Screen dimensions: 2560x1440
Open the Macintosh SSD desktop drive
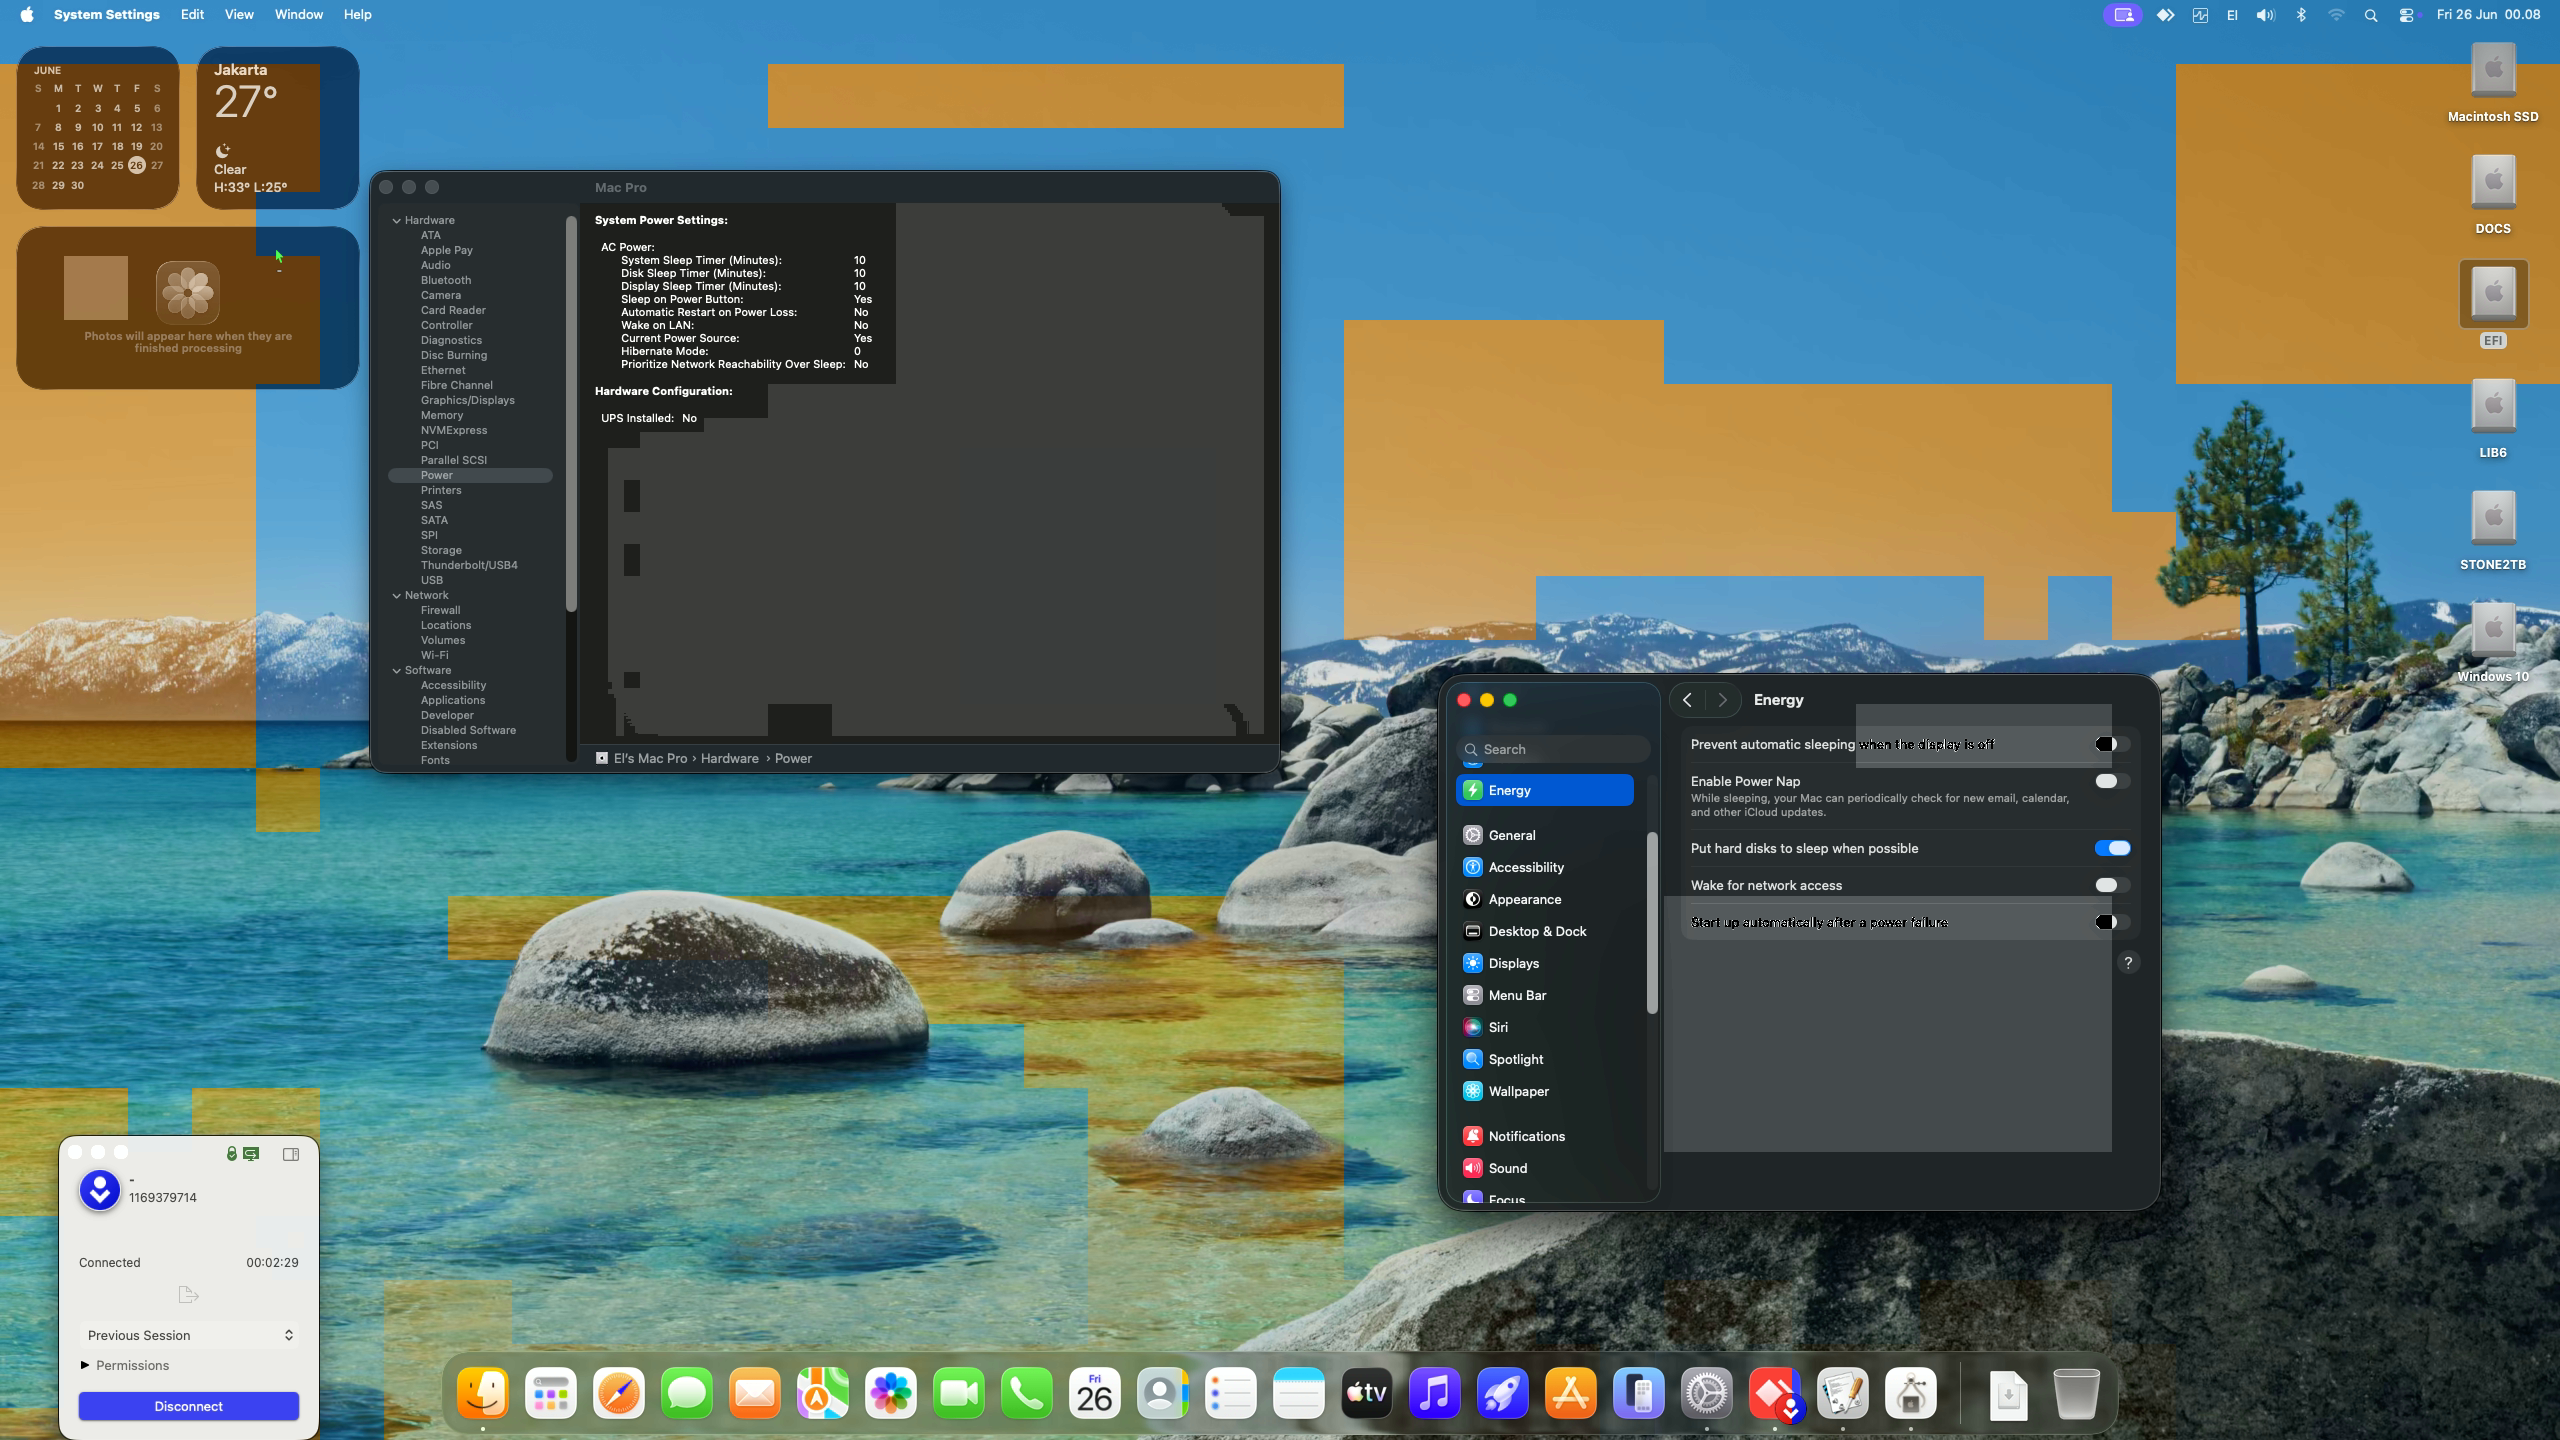[x=2493, y=84]
